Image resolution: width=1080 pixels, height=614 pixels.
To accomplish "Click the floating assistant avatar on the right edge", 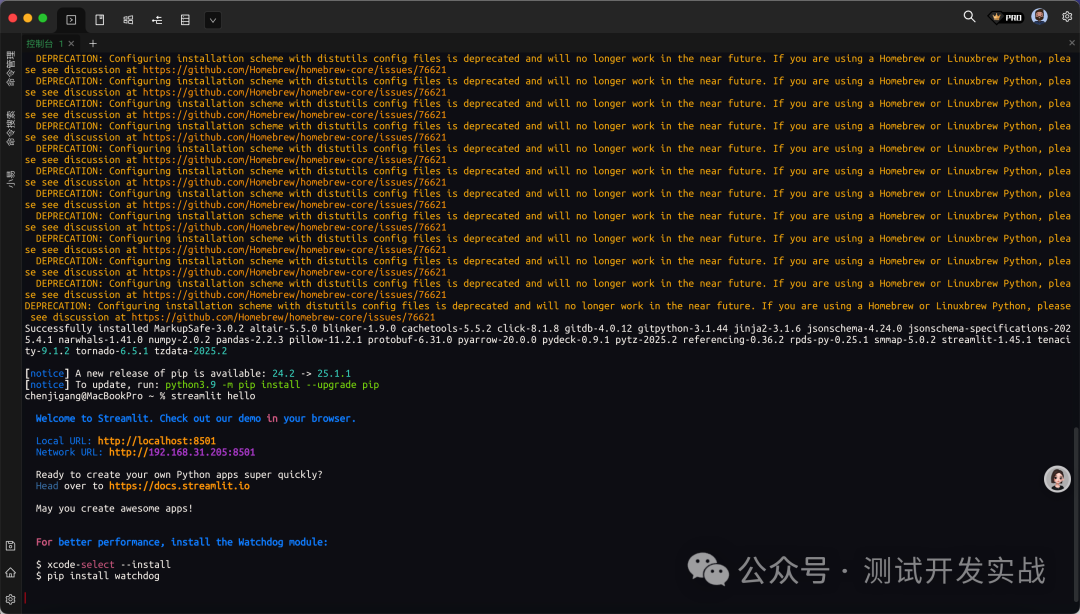I will (x=1057, y=479).
